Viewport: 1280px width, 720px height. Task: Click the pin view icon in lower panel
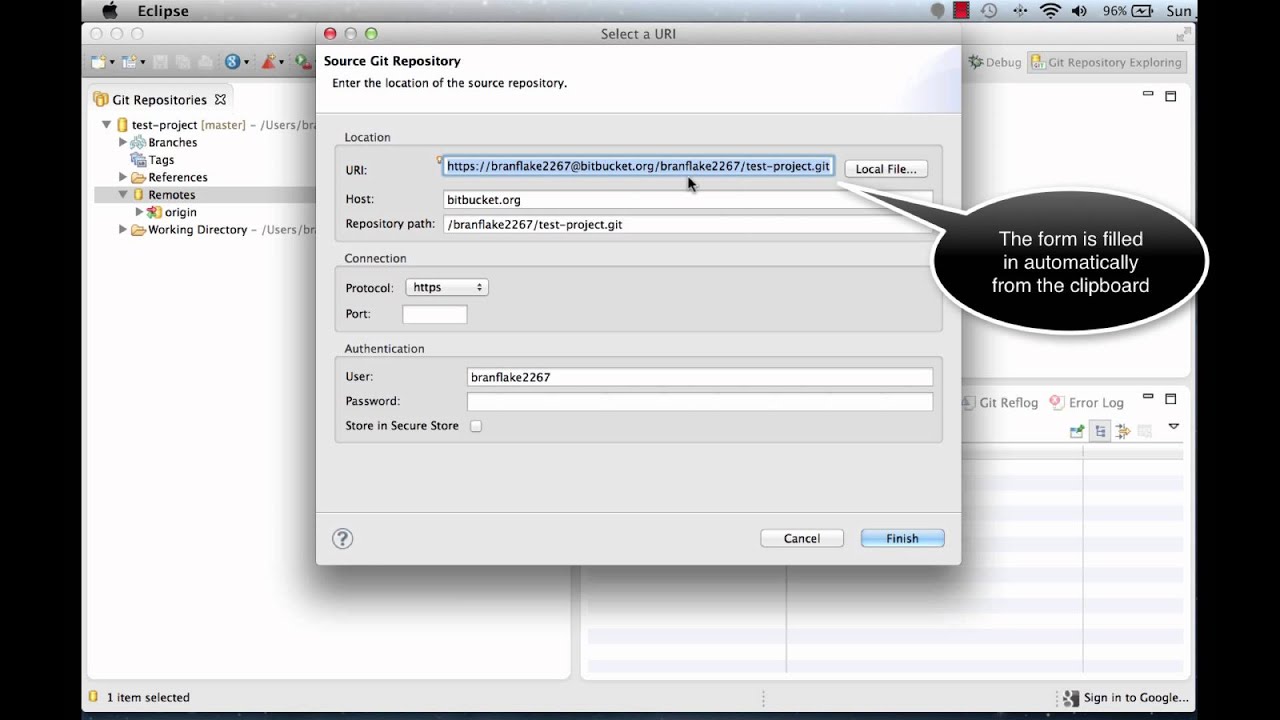[x=1077, y=431]
